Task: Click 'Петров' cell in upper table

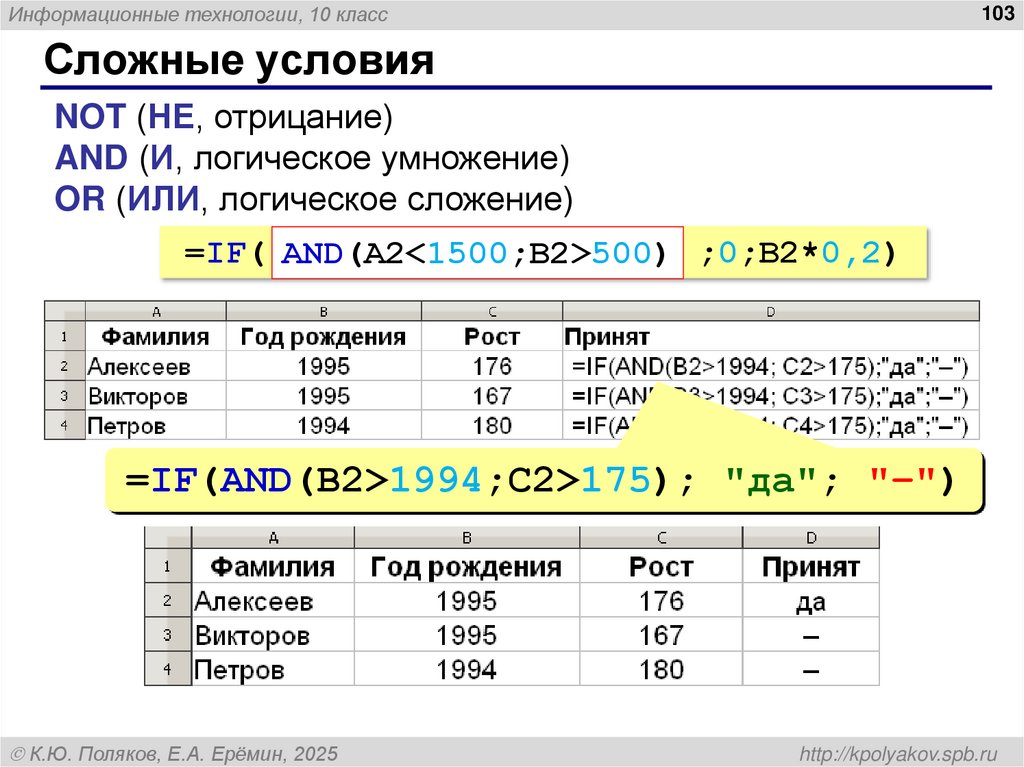Action: [156, 425]
